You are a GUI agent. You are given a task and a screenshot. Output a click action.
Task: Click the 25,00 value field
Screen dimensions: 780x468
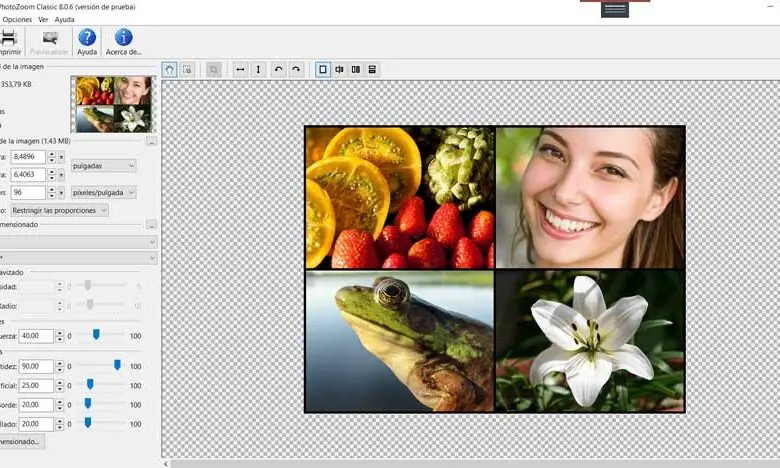(36, 385)
